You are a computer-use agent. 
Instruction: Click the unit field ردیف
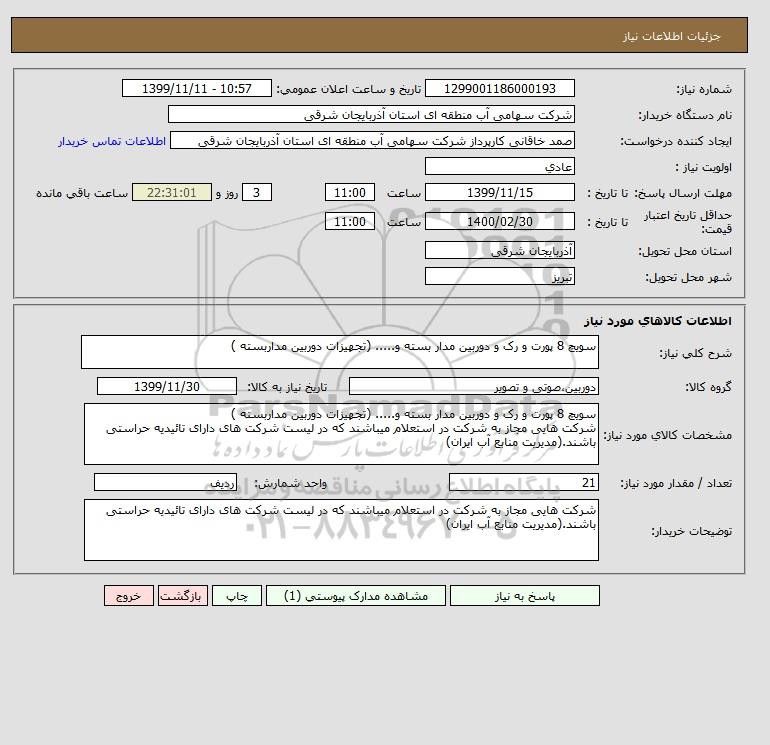coord(165,482)
